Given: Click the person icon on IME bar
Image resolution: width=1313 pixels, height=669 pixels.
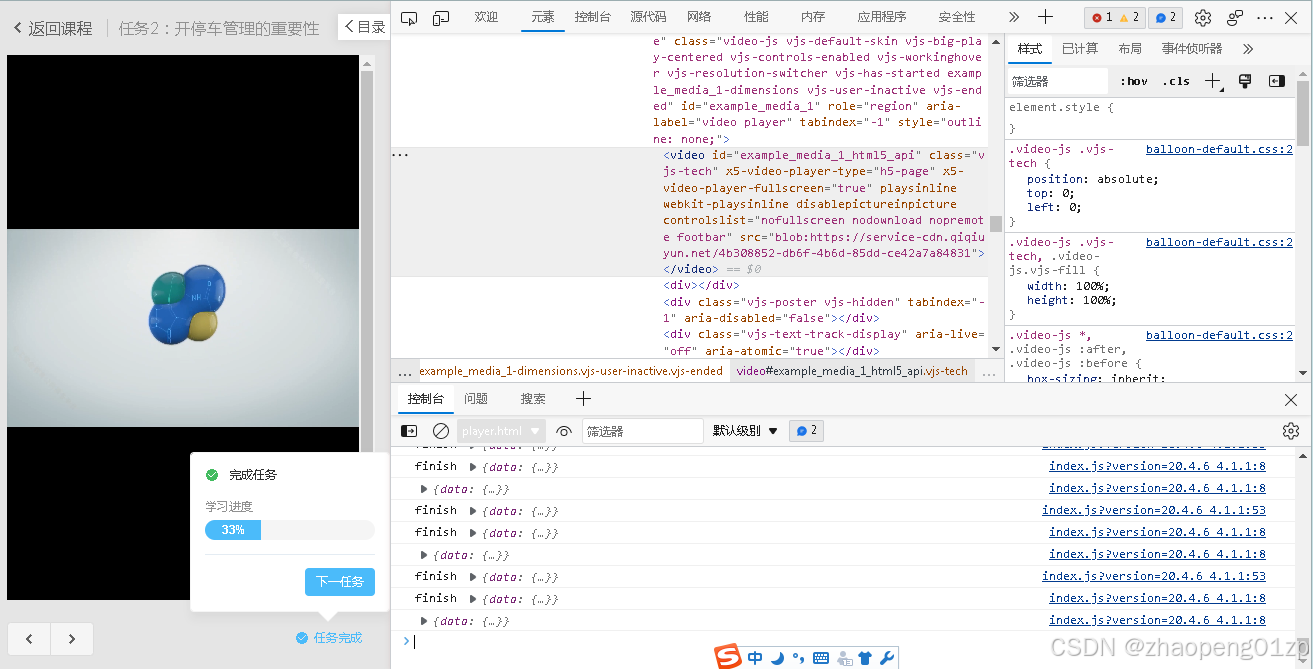Looking at the screenshot, I should (844, 658).
